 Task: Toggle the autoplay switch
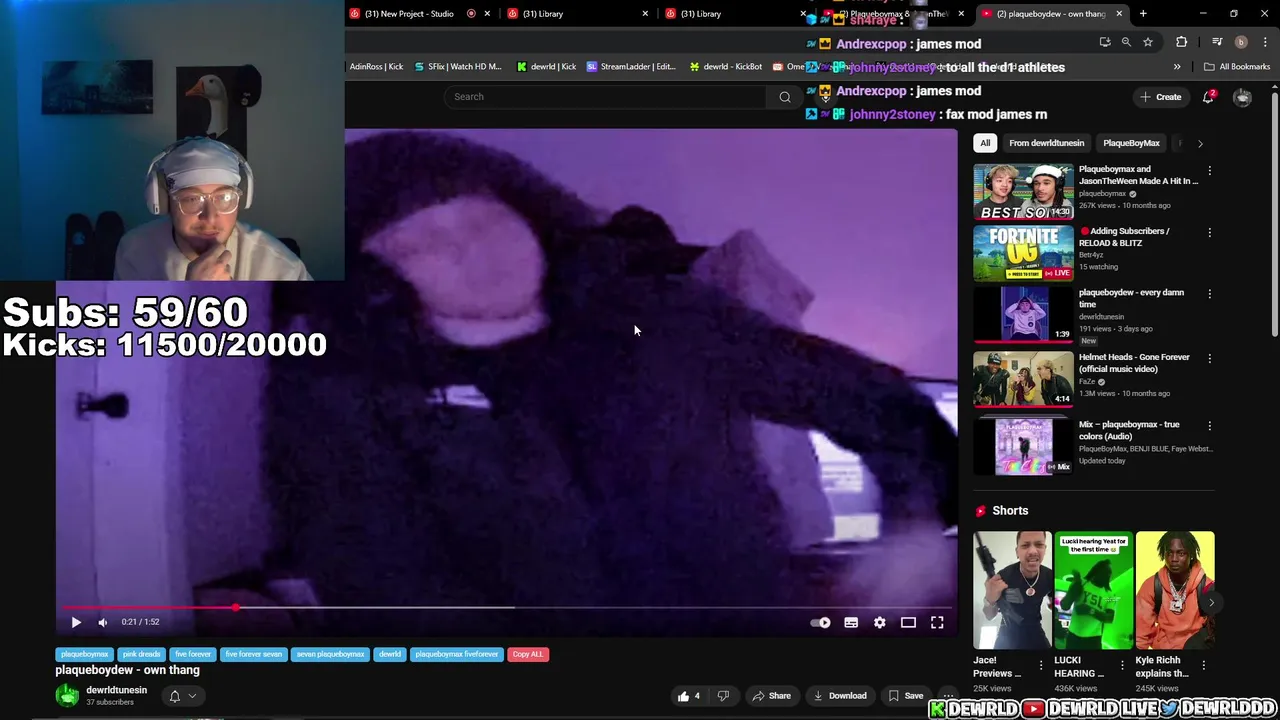820,622
